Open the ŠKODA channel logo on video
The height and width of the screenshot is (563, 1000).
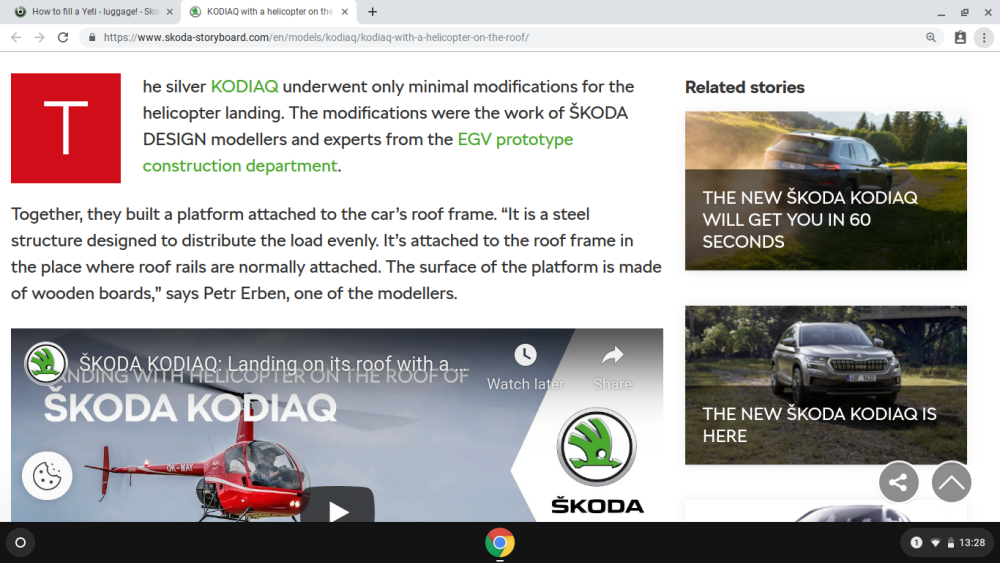pos(46,363)
